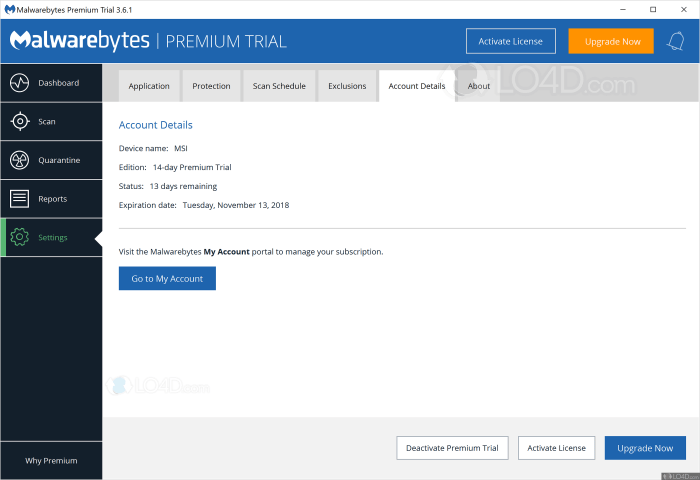Click Deactivate Premium Trial button
The image size is (700, 480).
tap(452, 448)
